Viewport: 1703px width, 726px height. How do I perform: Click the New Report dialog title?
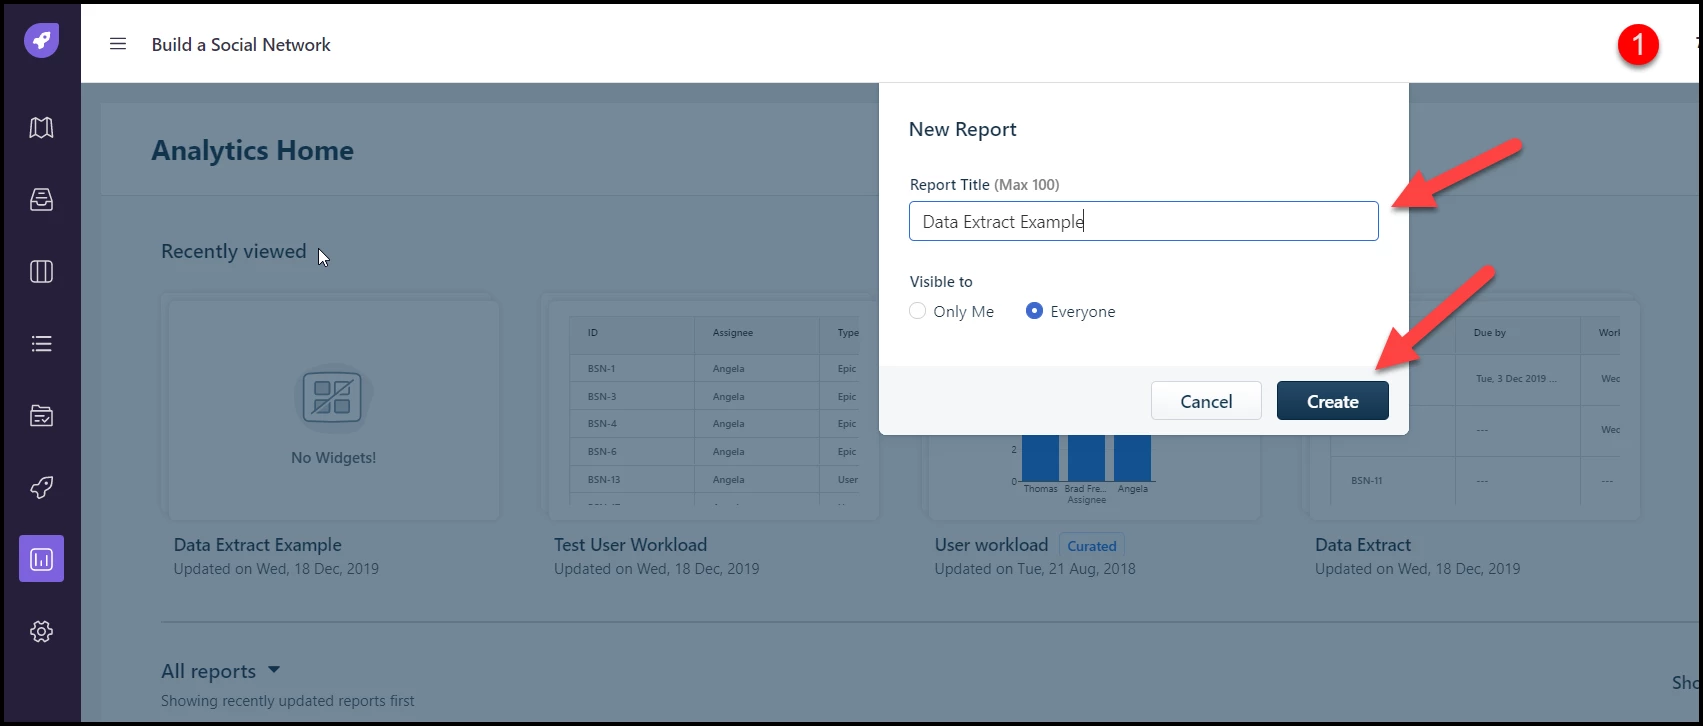click(962, 129)
